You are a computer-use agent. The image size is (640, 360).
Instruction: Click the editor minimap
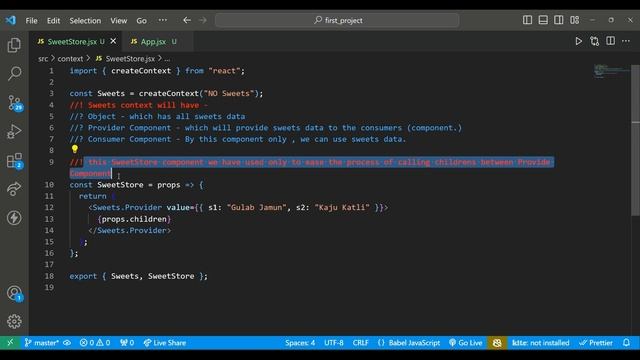(x=611, y=71)
